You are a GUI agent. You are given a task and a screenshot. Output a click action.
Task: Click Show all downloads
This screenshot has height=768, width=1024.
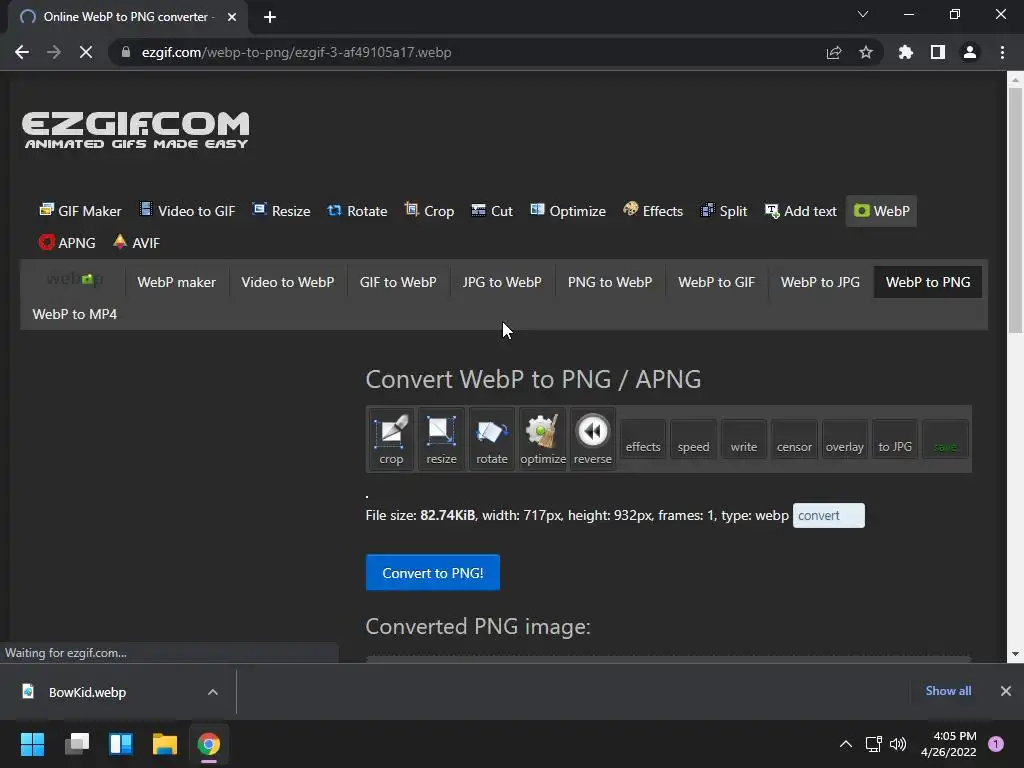pos(948,691)
